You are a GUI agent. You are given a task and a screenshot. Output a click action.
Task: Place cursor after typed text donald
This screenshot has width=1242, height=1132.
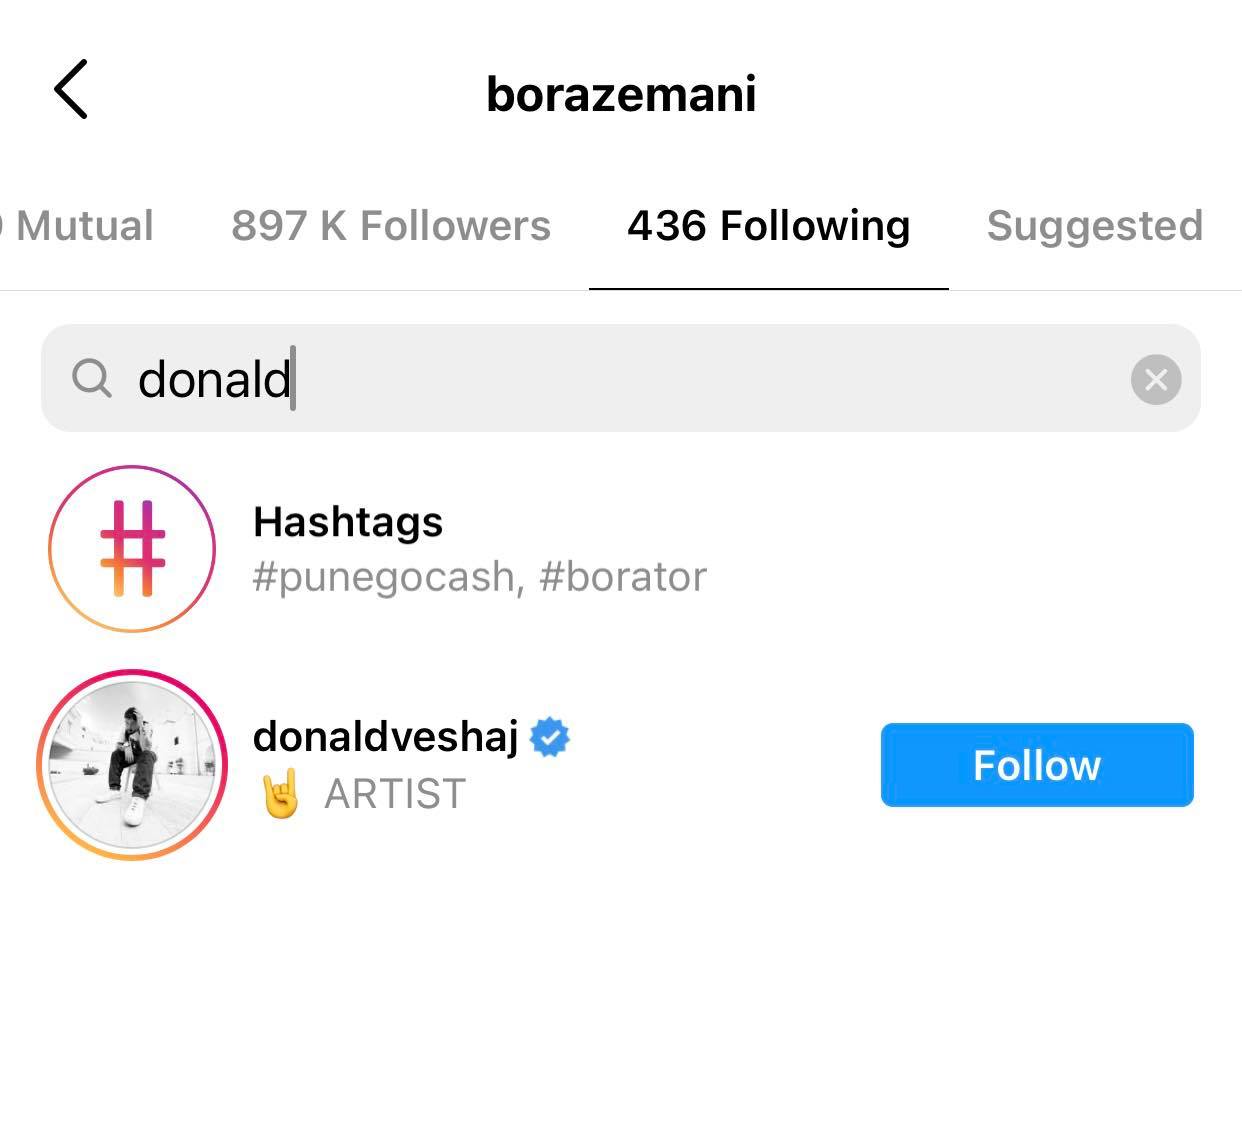pos(294,379)
